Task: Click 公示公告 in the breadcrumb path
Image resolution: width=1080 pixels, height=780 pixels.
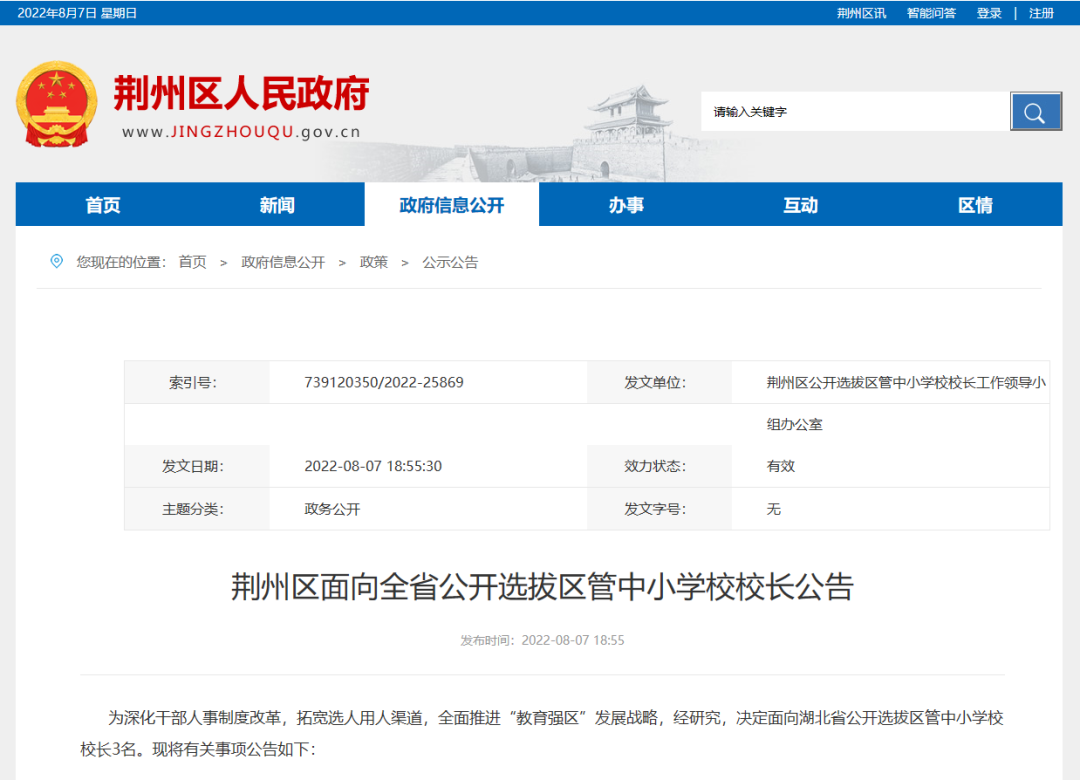Action: coord(450,262)
